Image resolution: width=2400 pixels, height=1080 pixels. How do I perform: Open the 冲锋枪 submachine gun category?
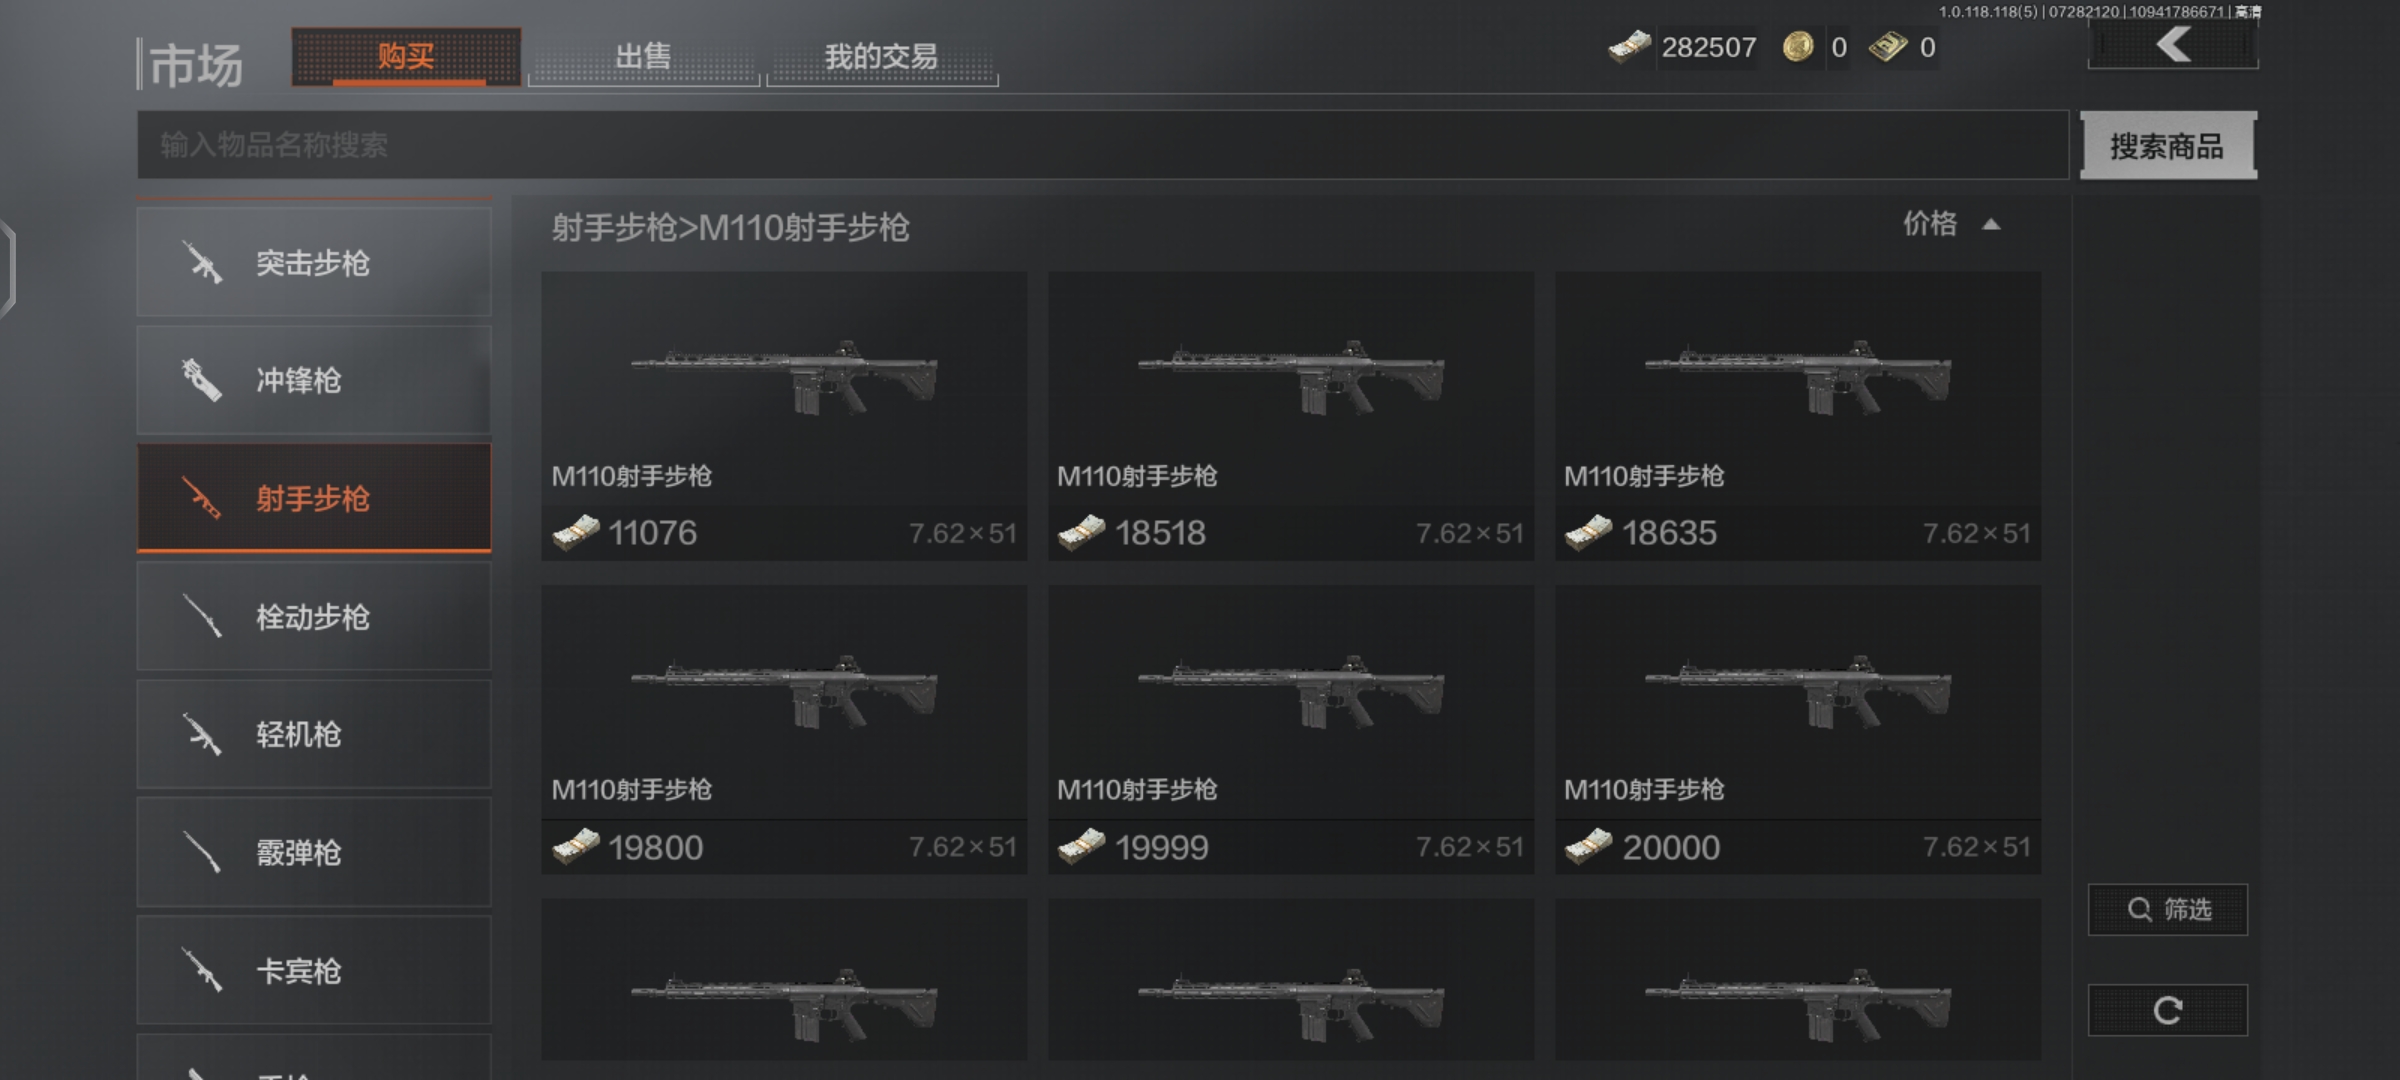pos(314,380)
